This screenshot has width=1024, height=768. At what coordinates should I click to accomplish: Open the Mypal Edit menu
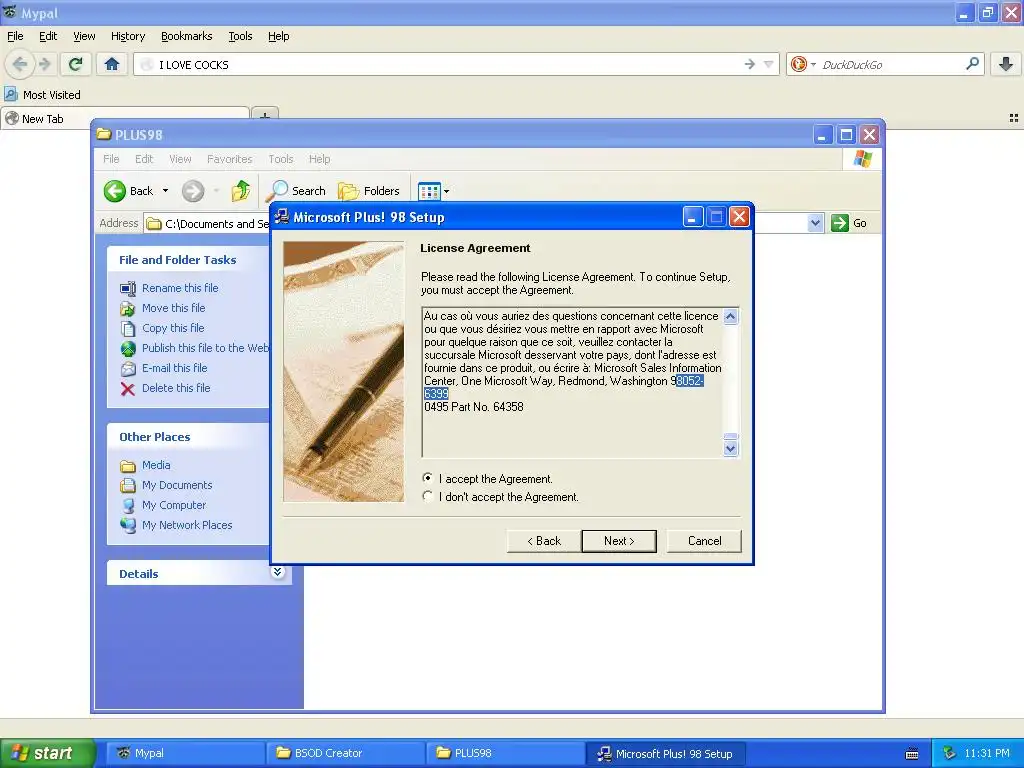point(48,36)
